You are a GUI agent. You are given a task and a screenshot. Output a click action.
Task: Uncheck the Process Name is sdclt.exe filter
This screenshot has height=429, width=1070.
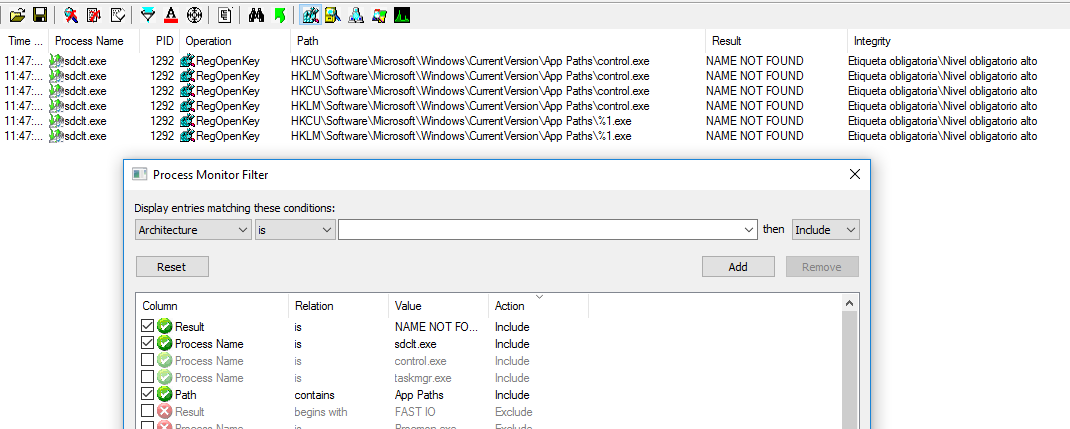(147, 344)
